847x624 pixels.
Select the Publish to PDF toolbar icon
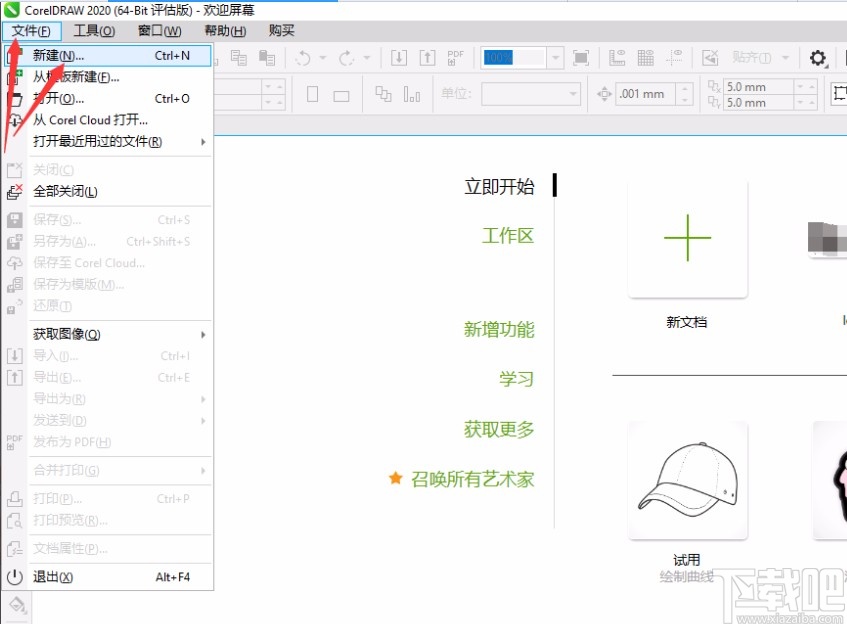tap(453, 58)
